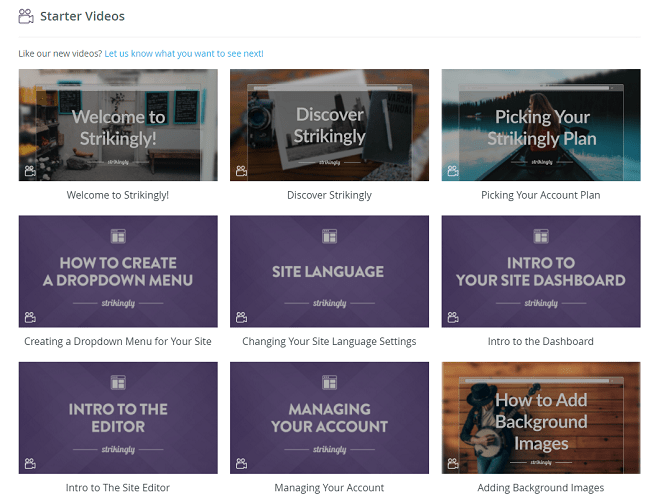Click camera icon on Site Dashboard thumbnail
663x500 pixels.
click(453, 317)
